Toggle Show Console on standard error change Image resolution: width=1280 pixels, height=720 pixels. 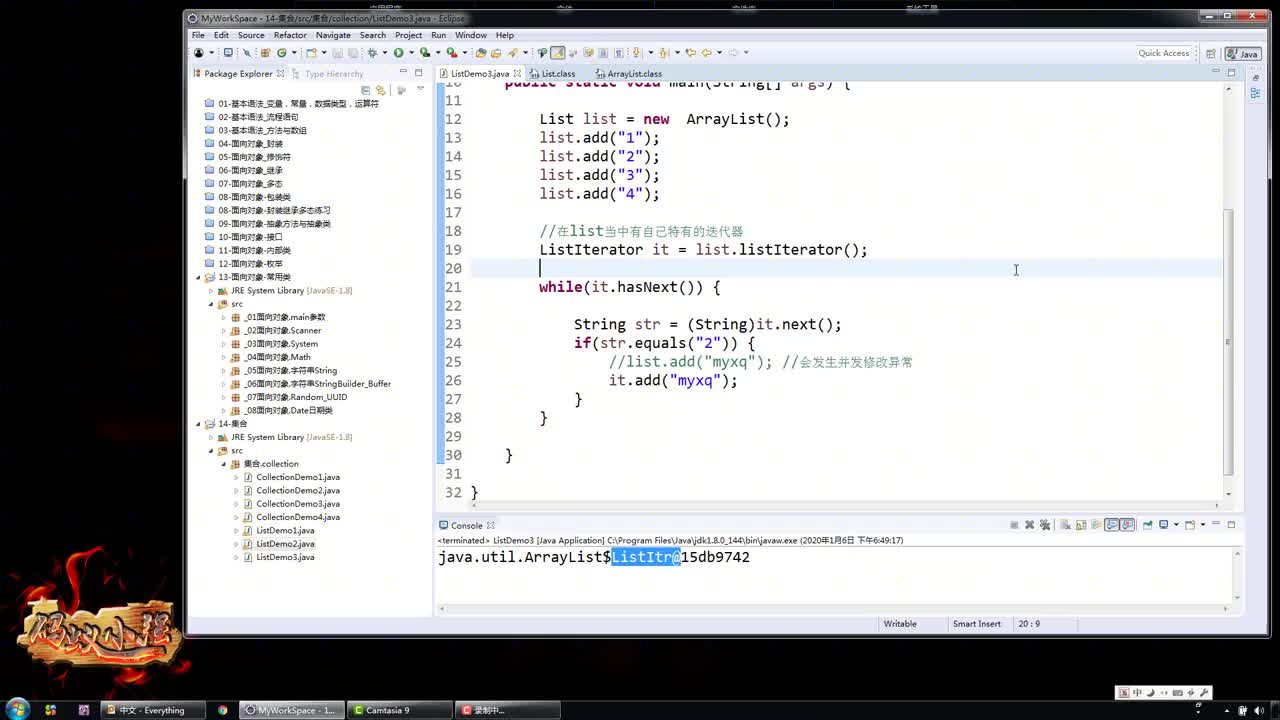[1127, 525]
